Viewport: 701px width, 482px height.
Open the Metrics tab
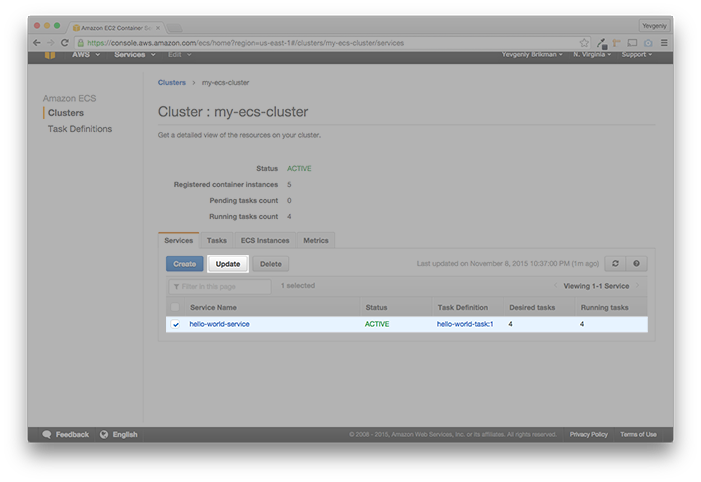point(316,240)
